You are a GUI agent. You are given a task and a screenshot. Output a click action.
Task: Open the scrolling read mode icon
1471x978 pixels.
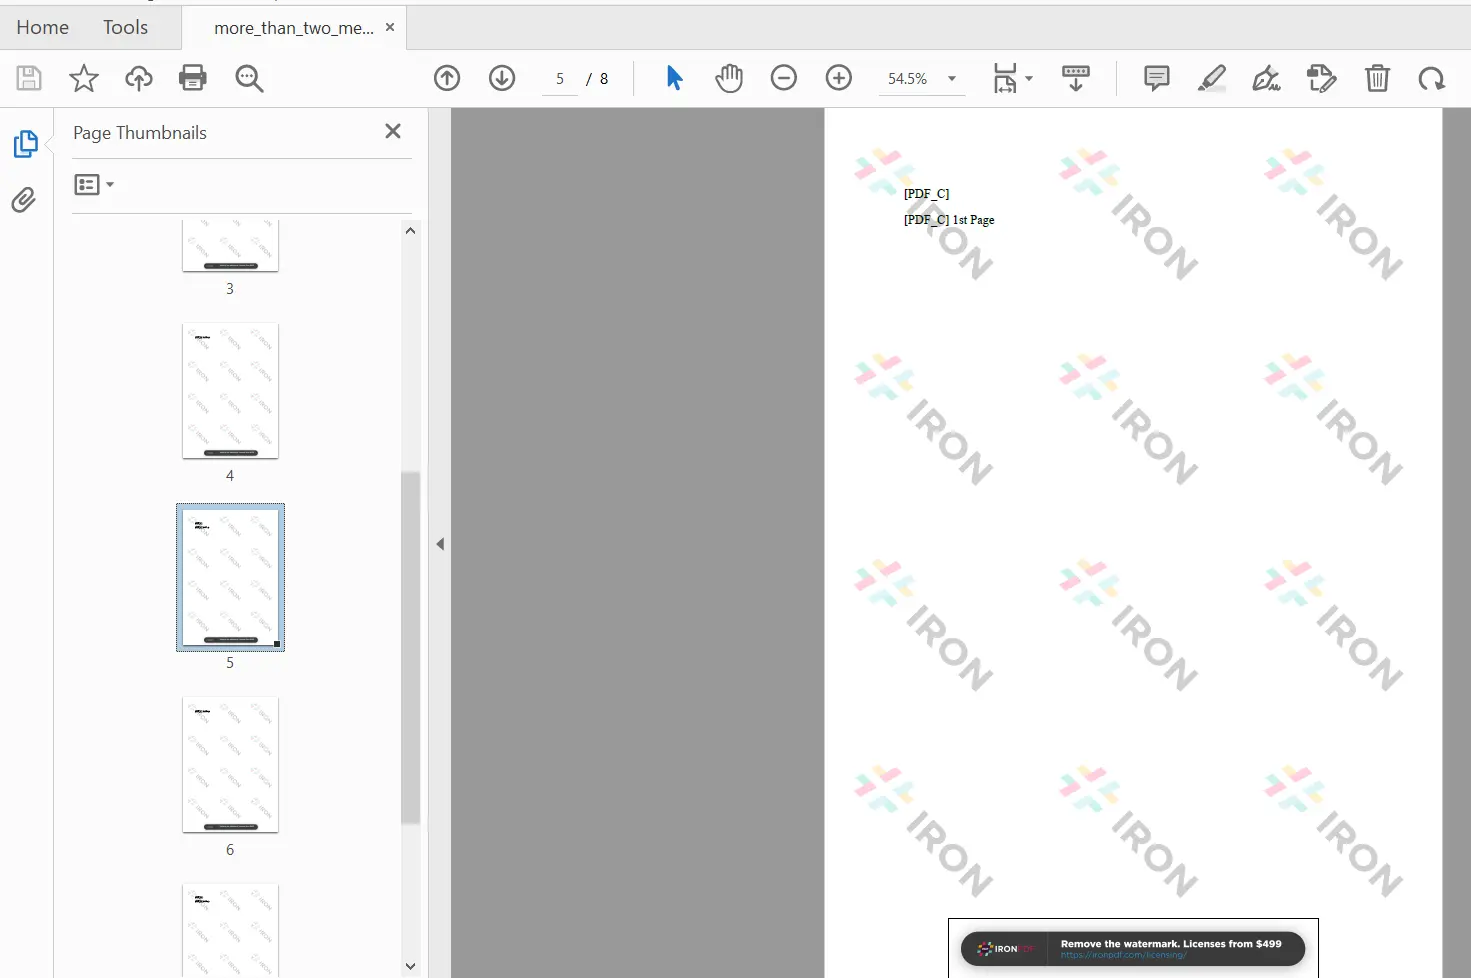pyautogui.click(x=1076, y=78)
